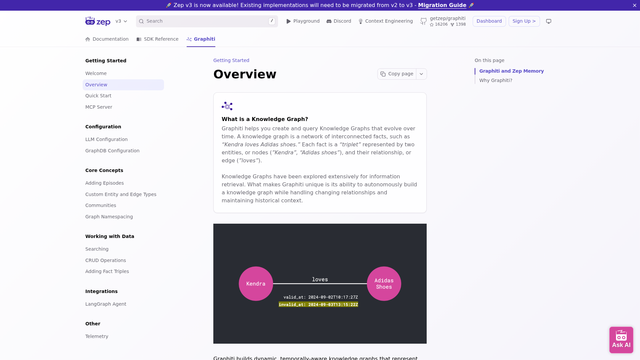Open the Ask AI chat widget
The image size is (640, 360).
(621, 340)
